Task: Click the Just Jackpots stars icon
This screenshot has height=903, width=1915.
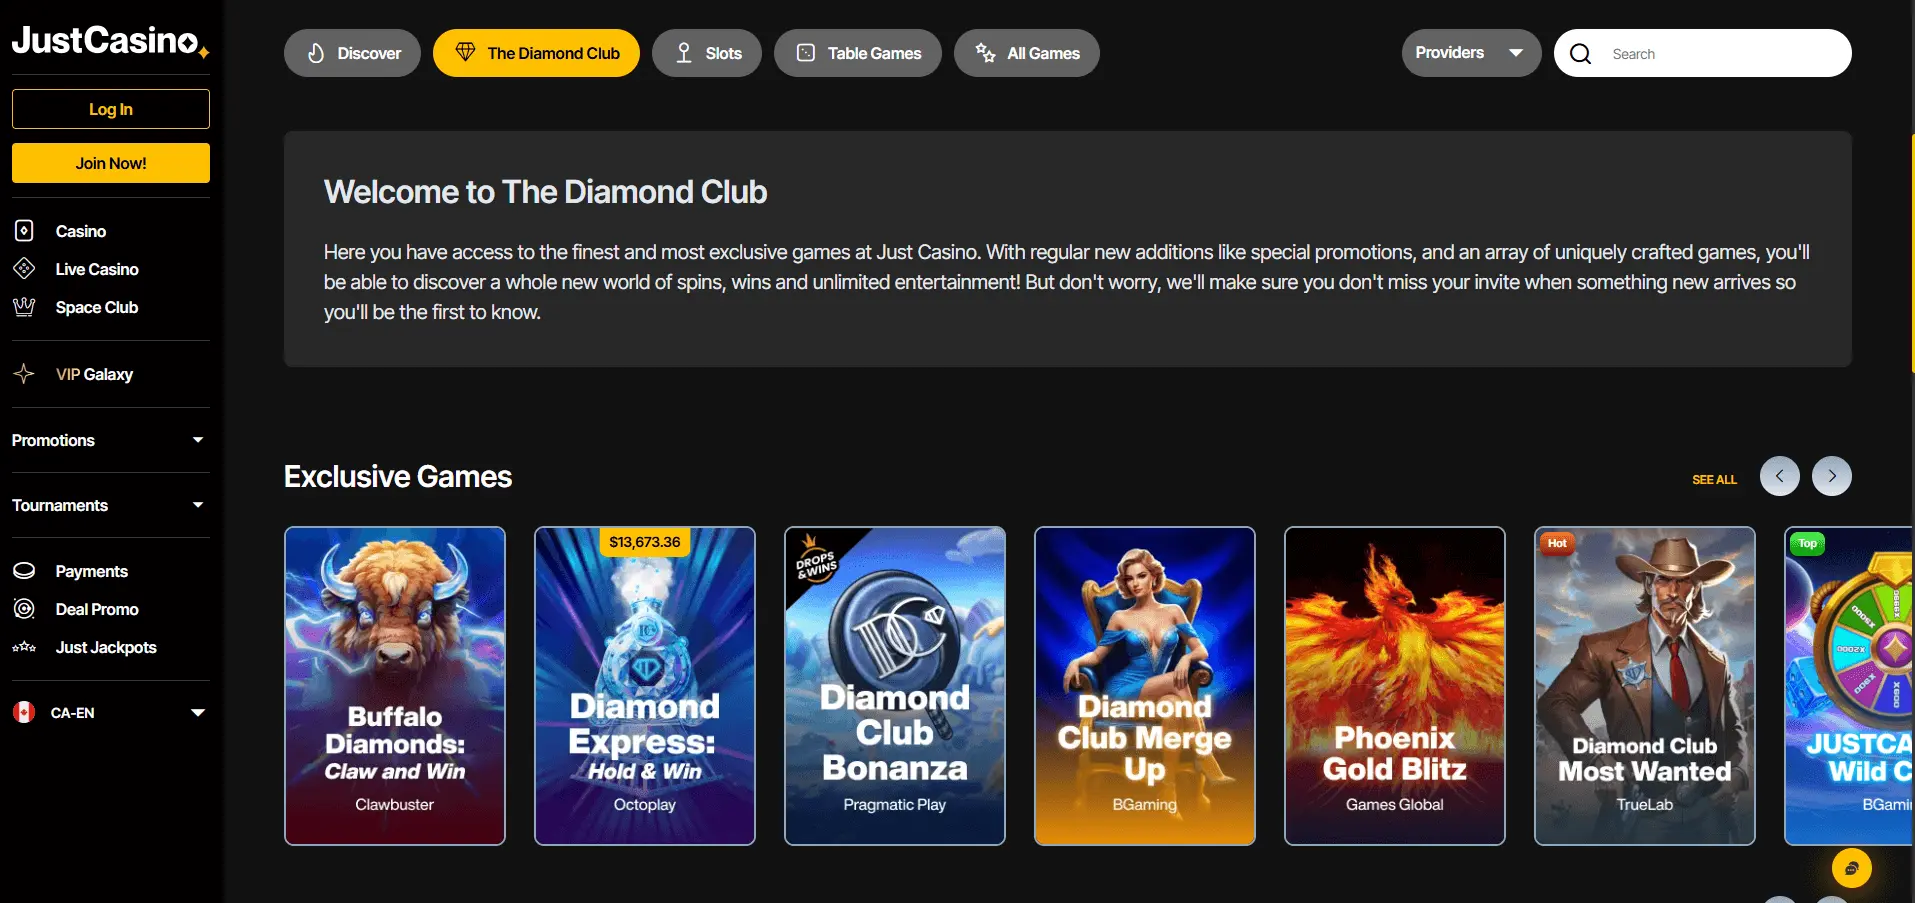Action: pos(24,647)
